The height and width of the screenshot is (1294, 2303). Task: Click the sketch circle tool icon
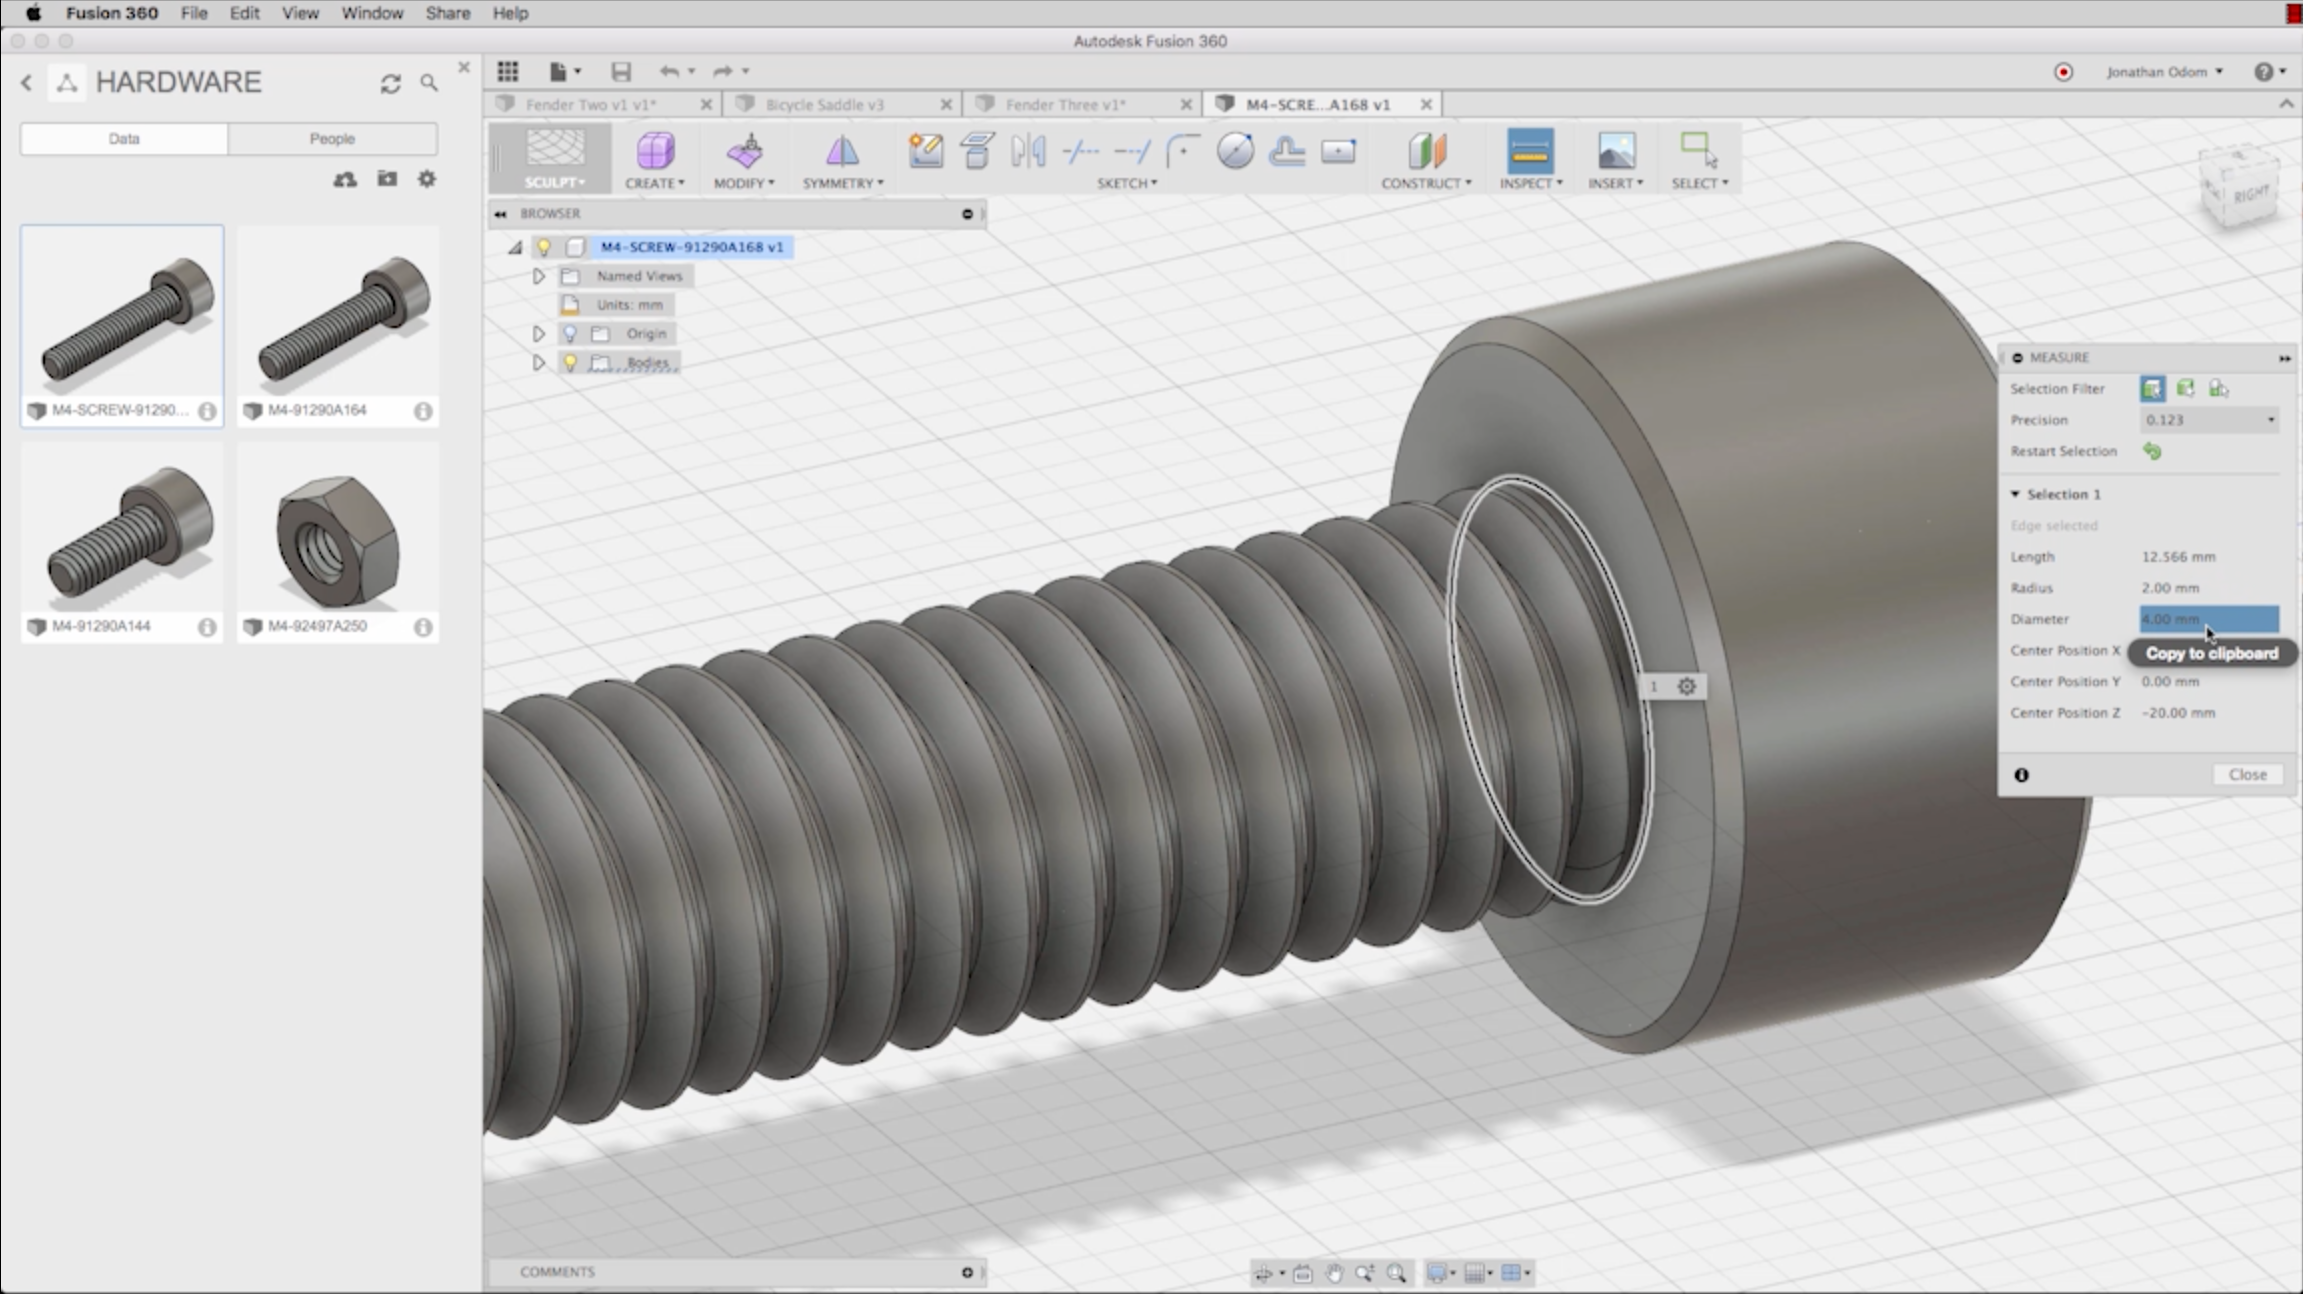click(1235, 151)
